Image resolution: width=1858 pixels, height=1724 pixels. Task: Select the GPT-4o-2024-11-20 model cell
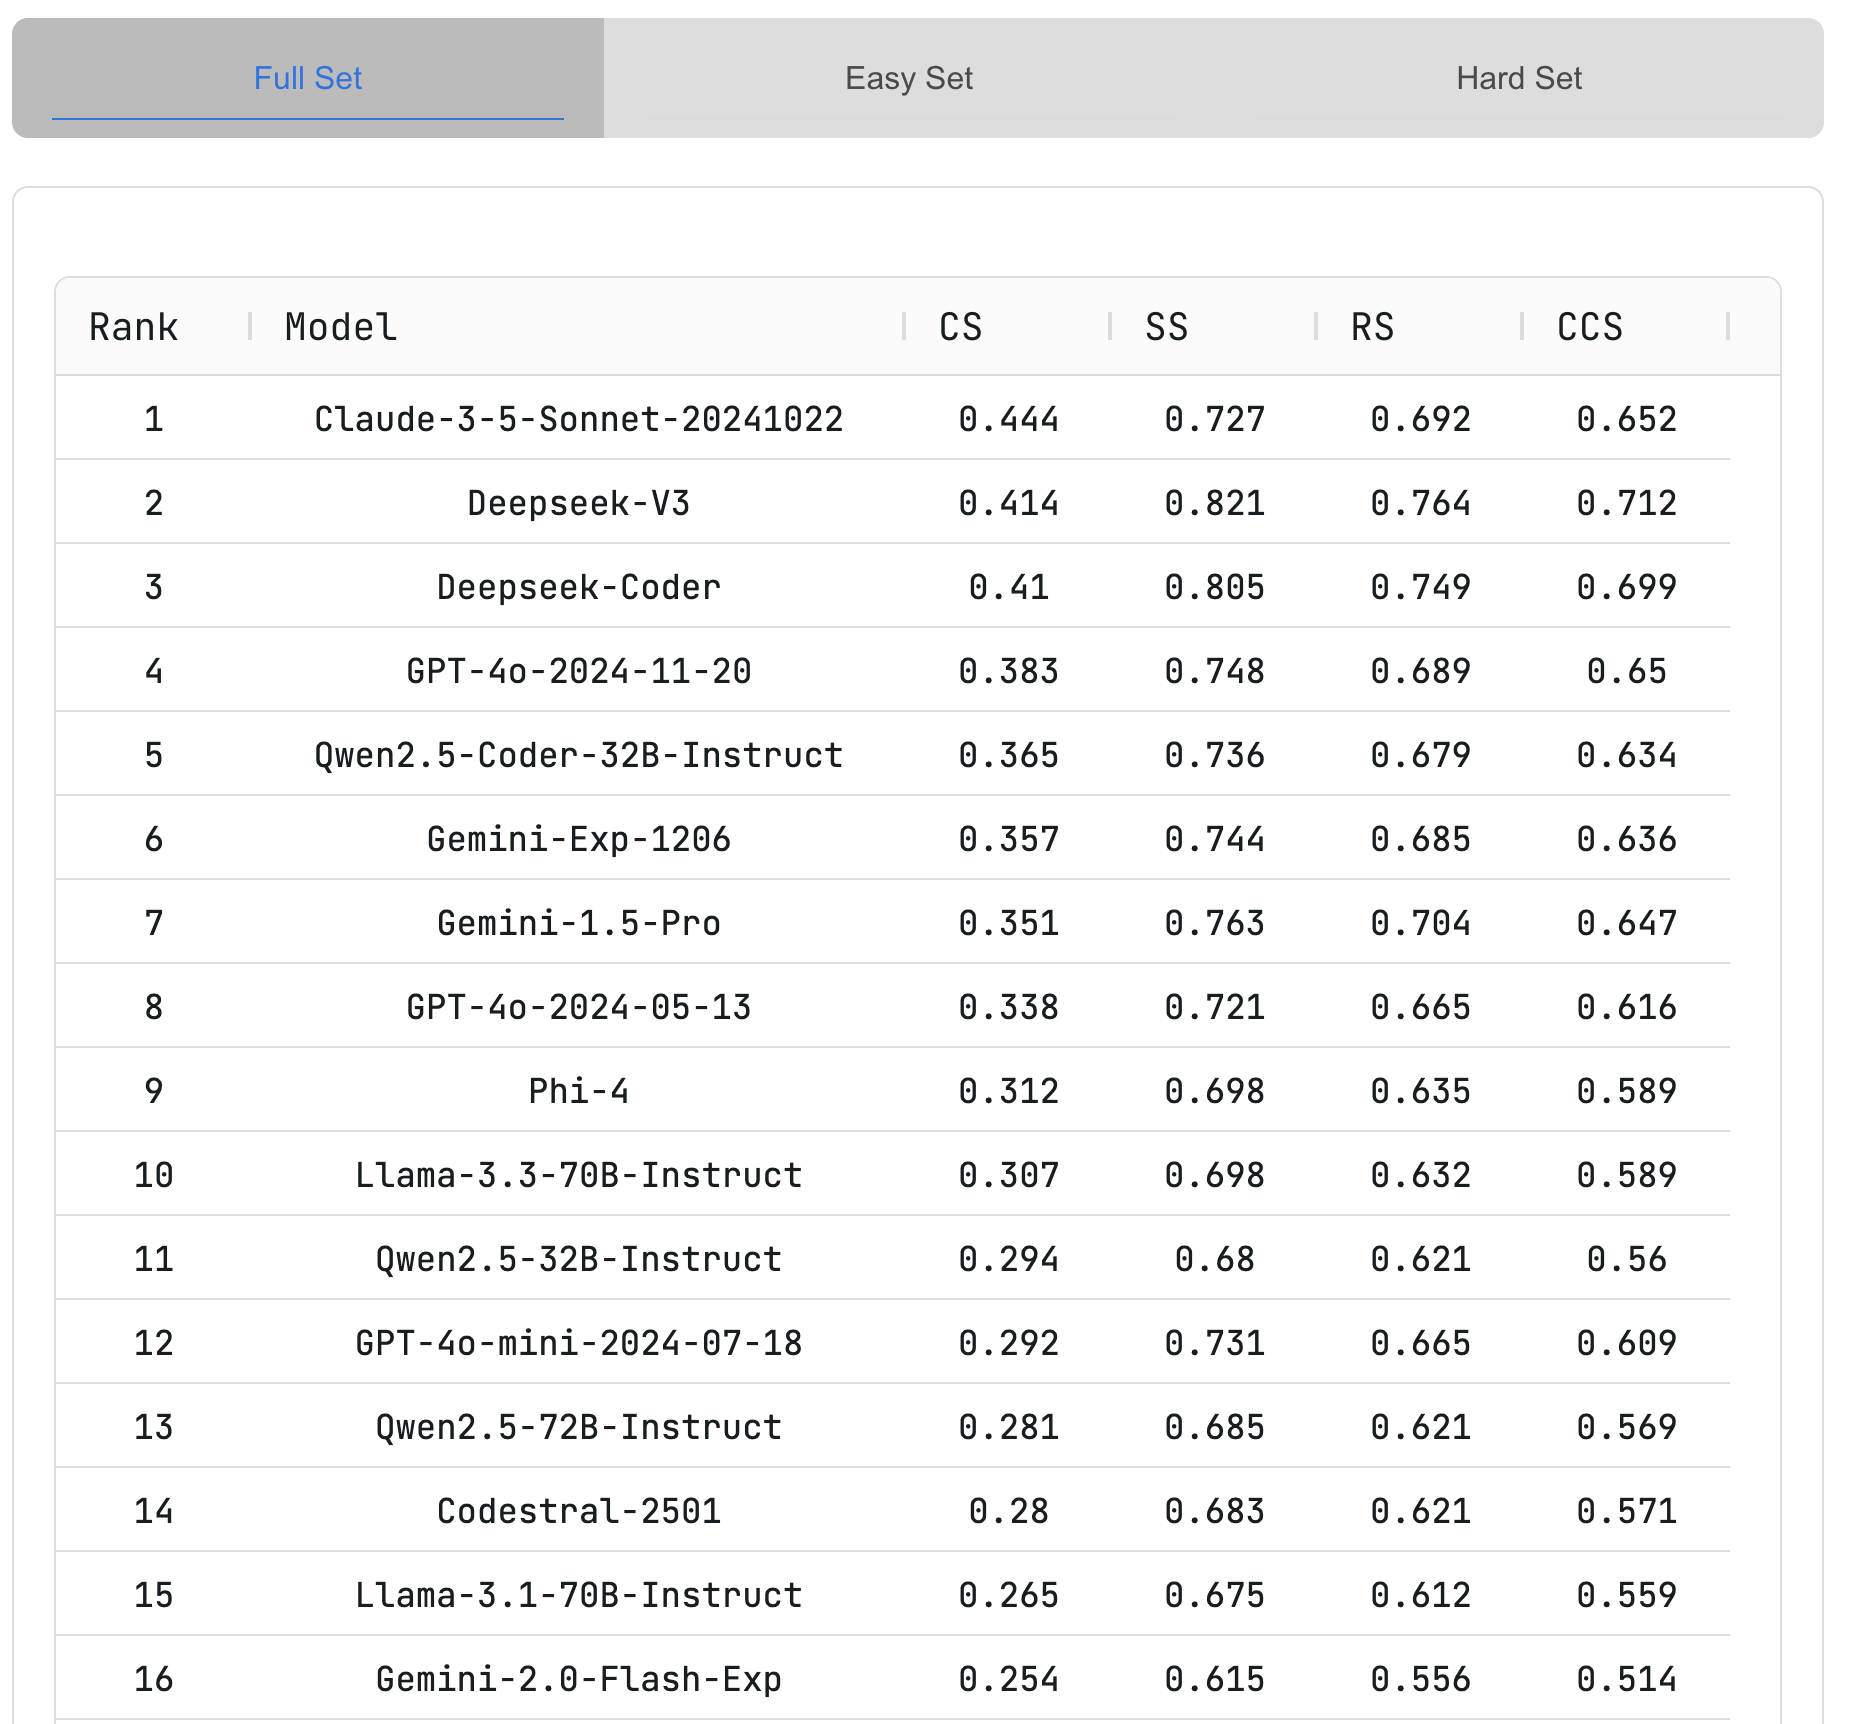[x=579, y=671]
